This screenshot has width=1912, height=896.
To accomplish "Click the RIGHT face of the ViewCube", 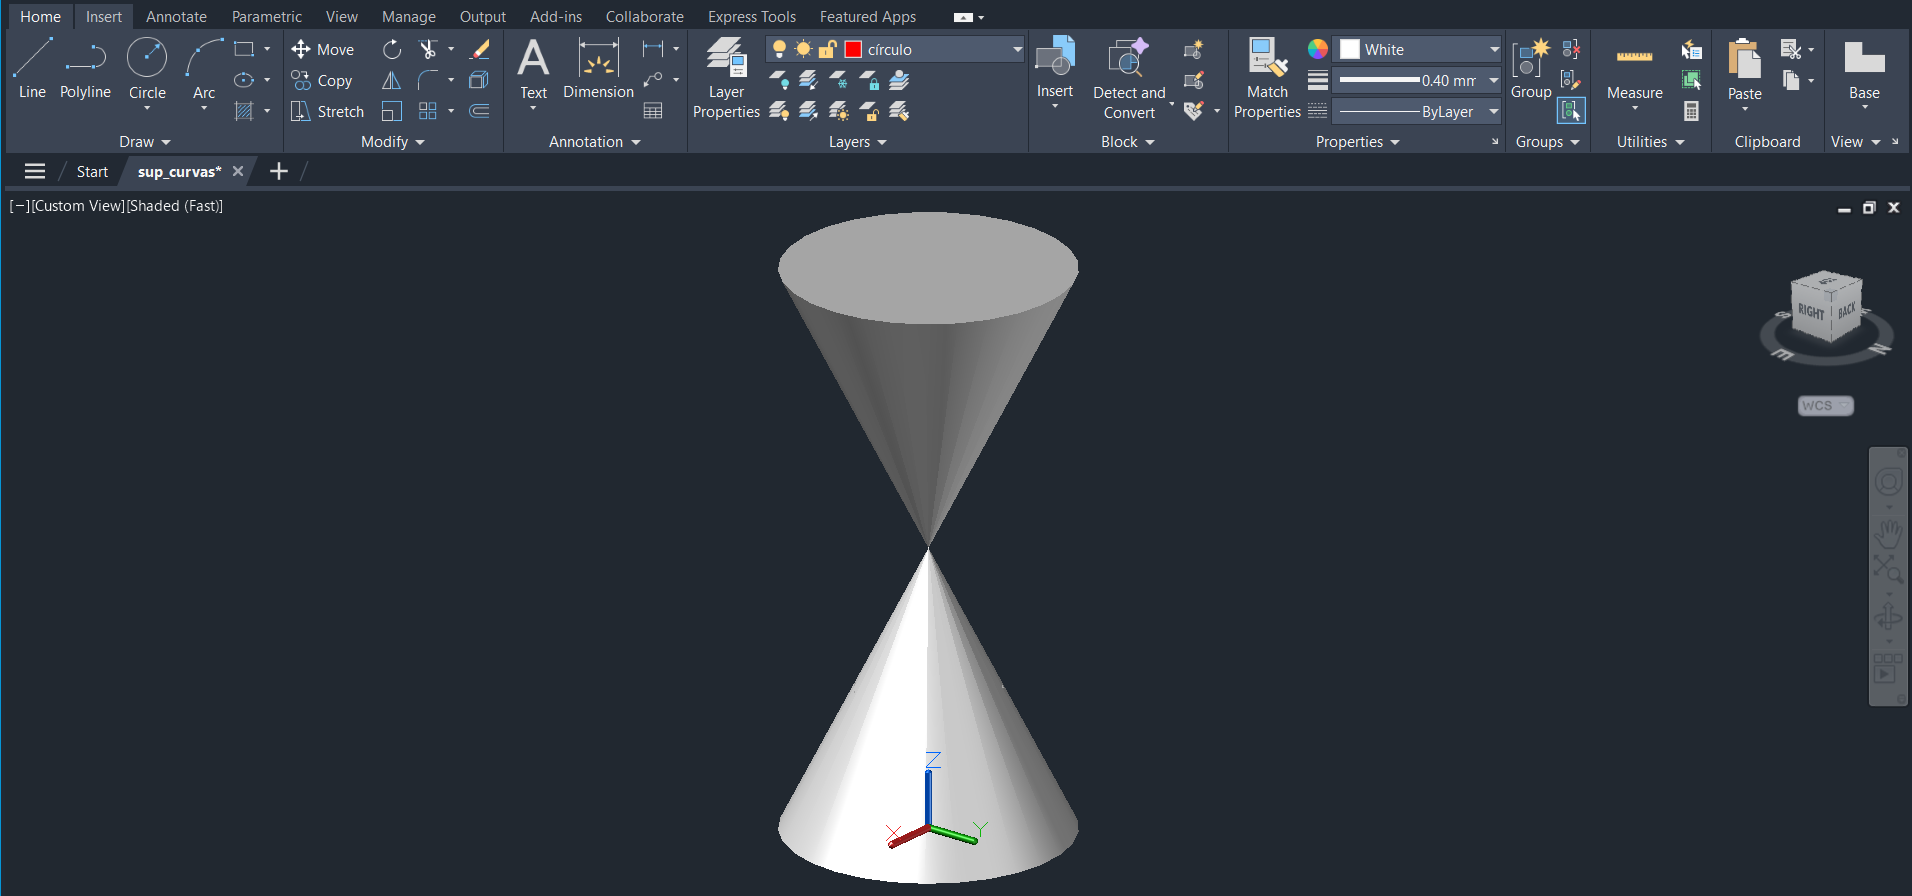I will 1810,312.
